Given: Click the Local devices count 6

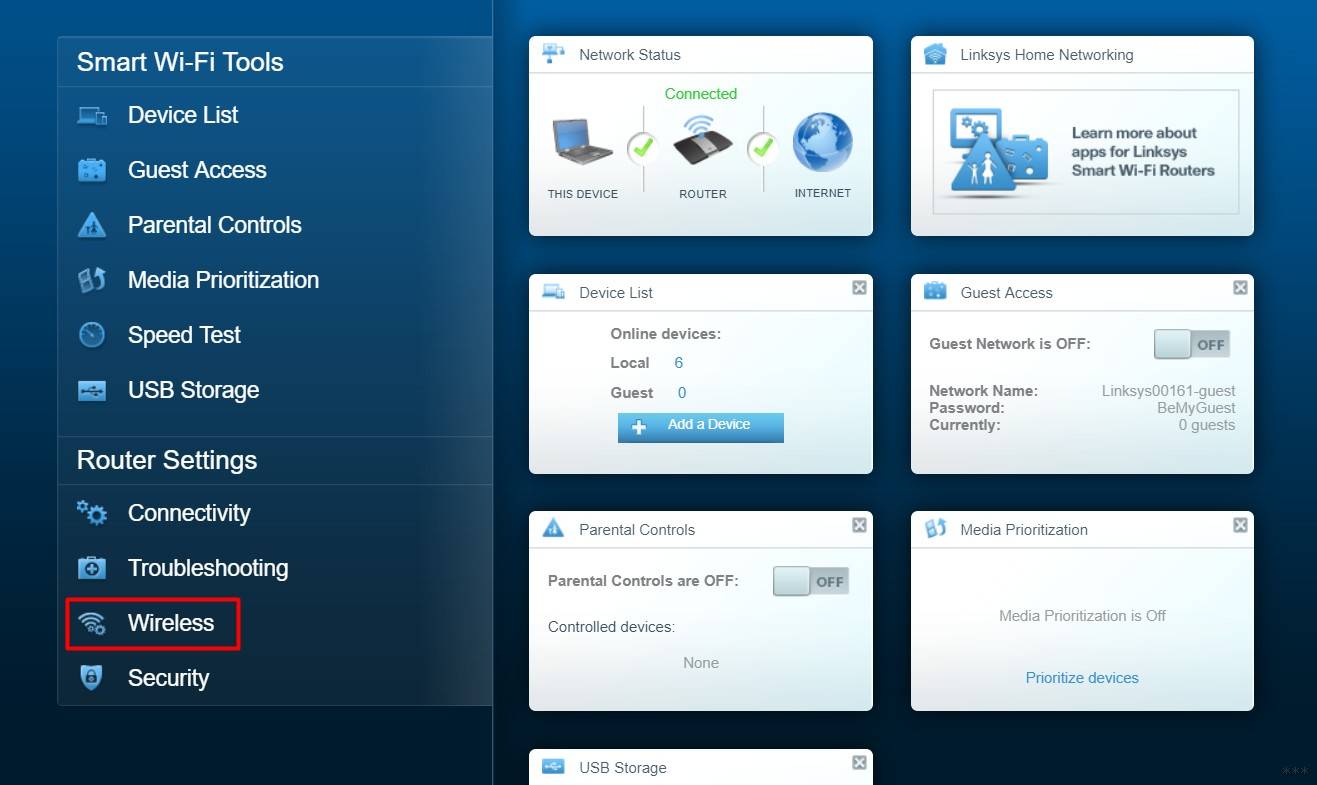Looking at the screenshot, I should point(678,363).
